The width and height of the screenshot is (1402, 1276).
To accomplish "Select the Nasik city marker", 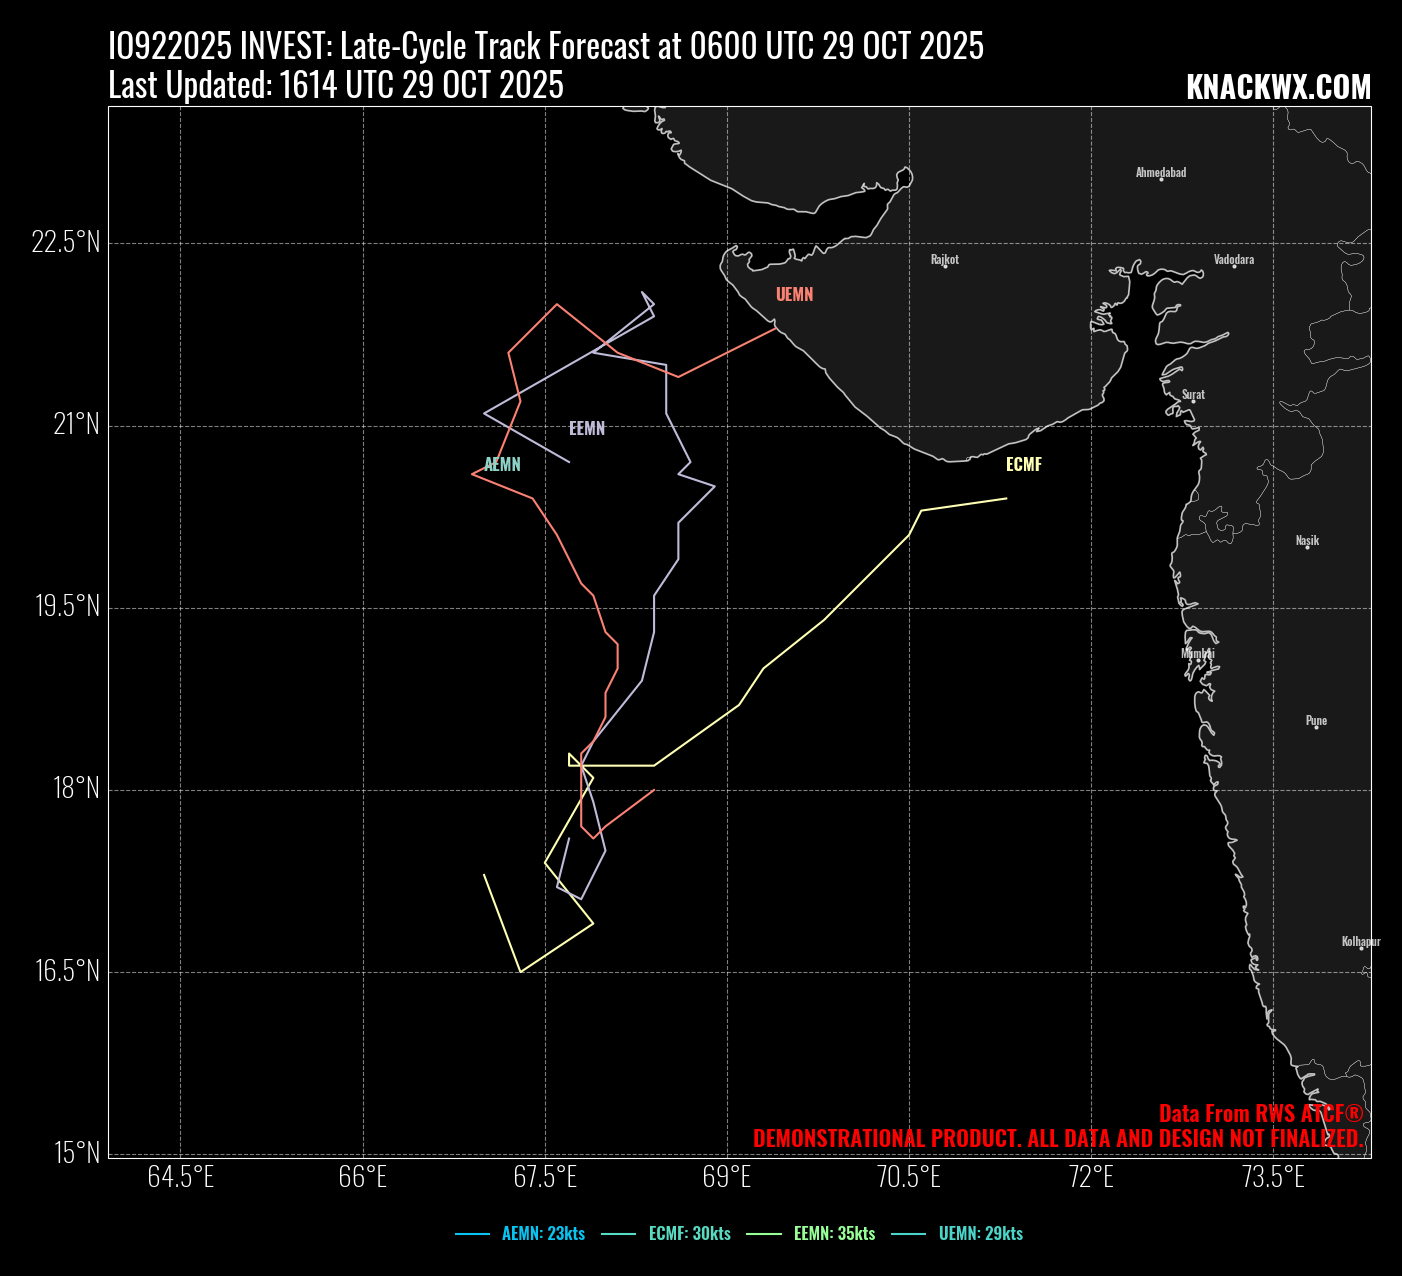I will pyautogui.click(x=1307, y=546).
